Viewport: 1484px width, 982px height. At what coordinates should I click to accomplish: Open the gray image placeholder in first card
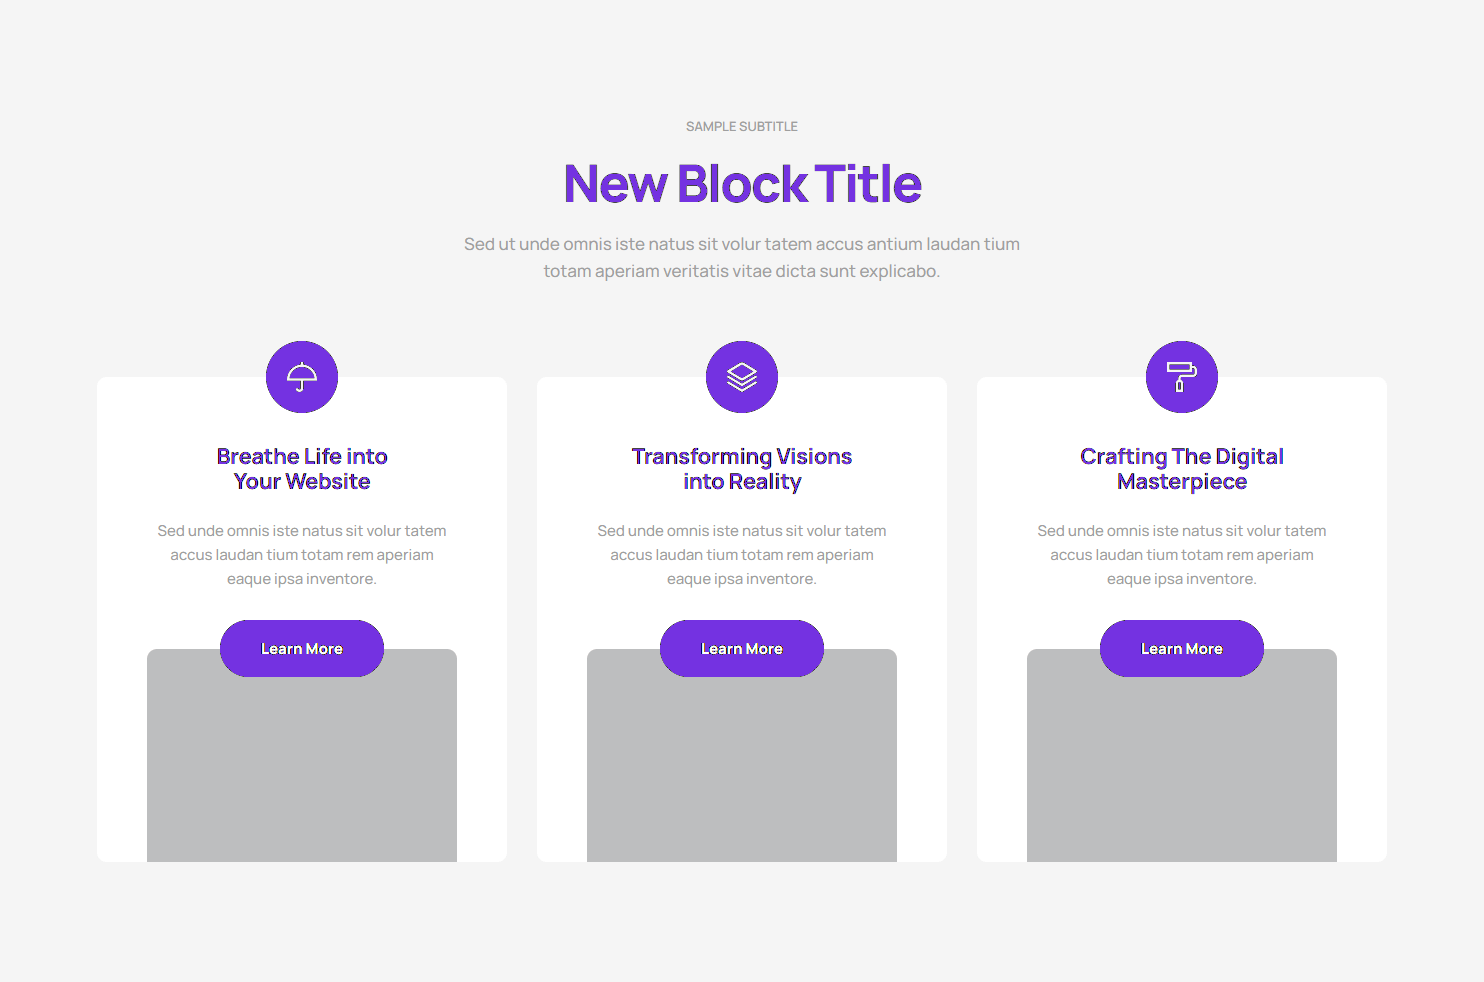(302, 770)
